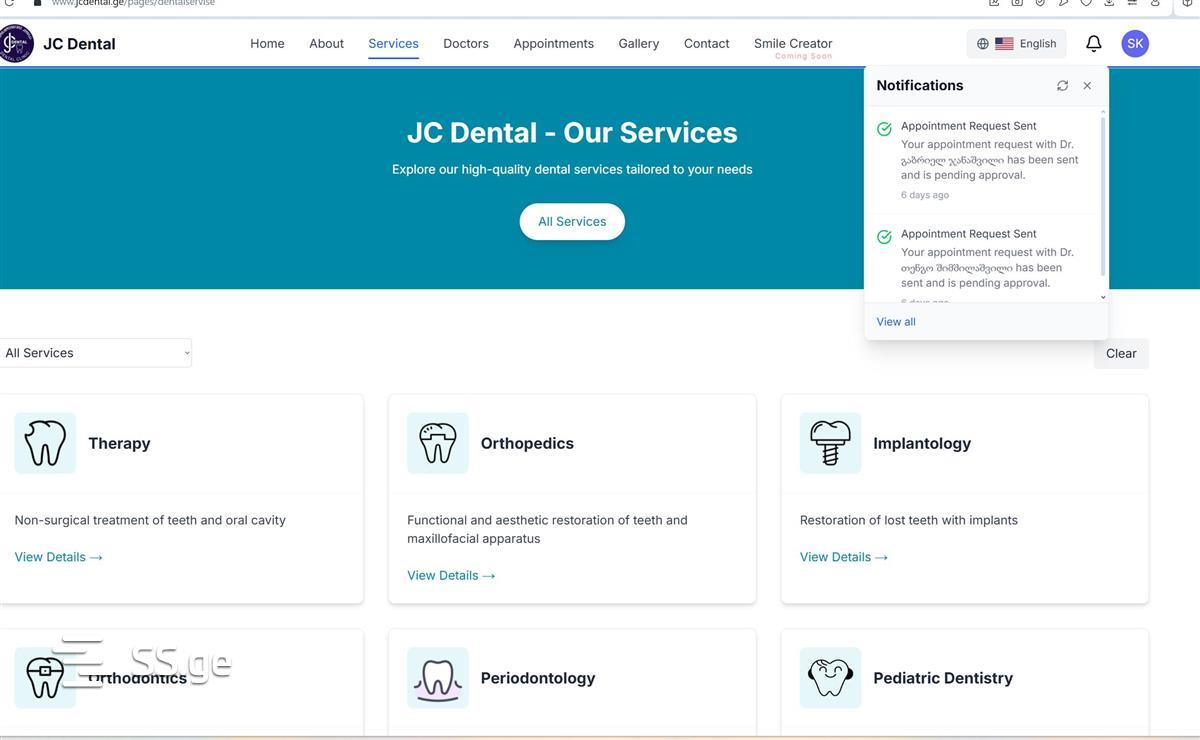Open the Doctors page
Viewport: 1200px width, 740px height.
pos(466,44)
